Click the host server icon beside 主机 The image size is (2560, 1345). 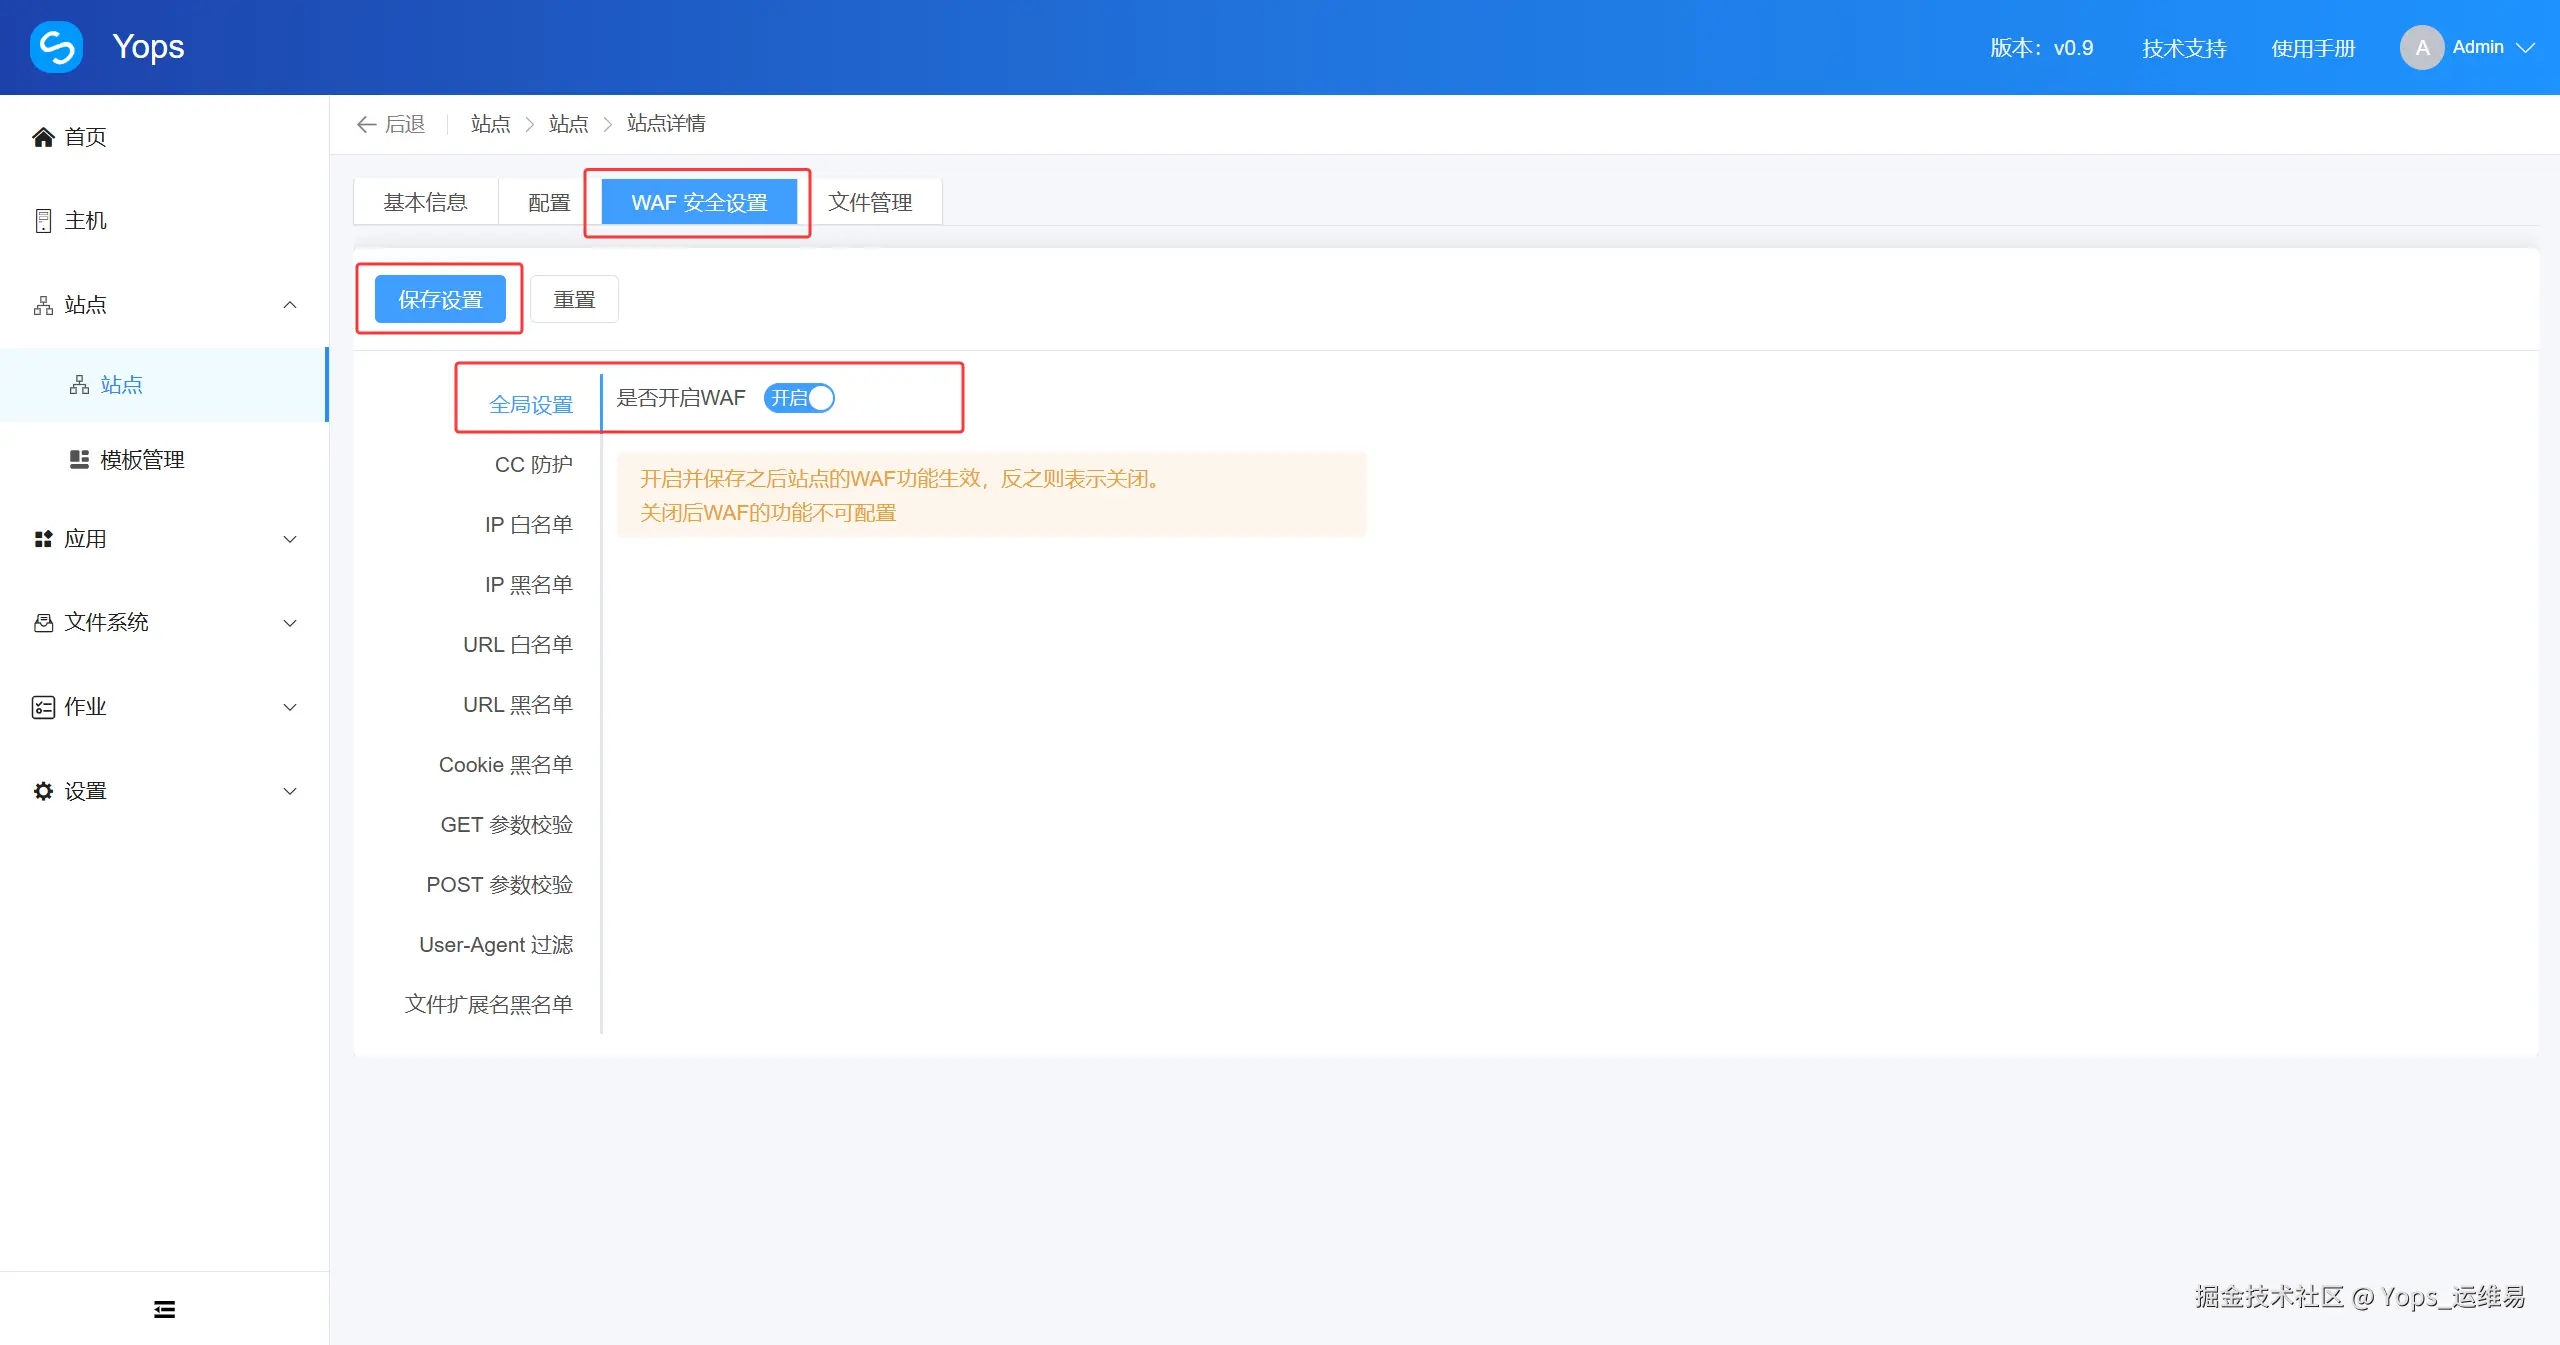click(43, 220)
